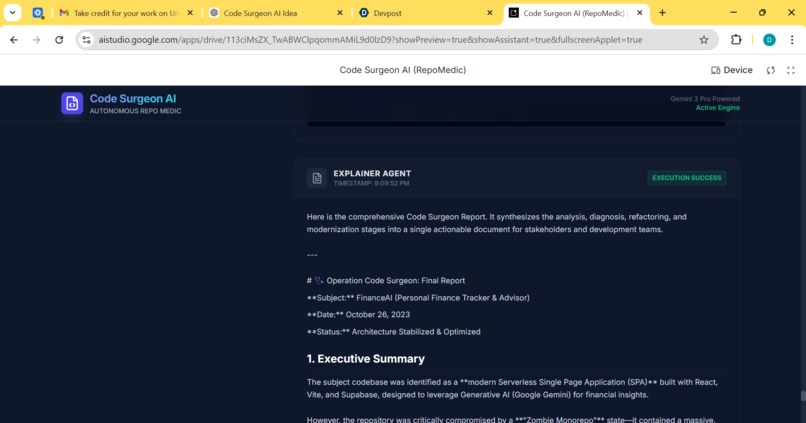Viewport: 806px width, 423px height.
Task: Bookmark this page with the star icon
Action: [x=704, y=40]
